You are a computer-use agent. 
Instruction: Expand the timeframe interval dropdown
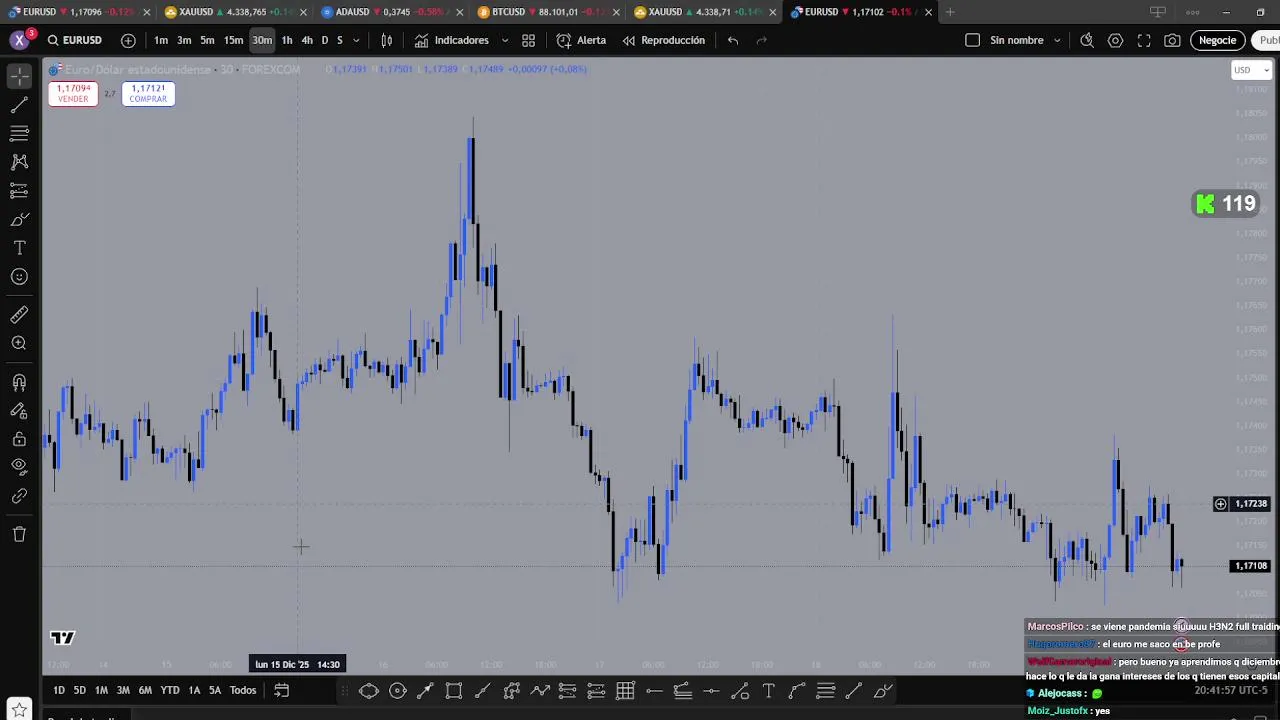coord(356,40)
